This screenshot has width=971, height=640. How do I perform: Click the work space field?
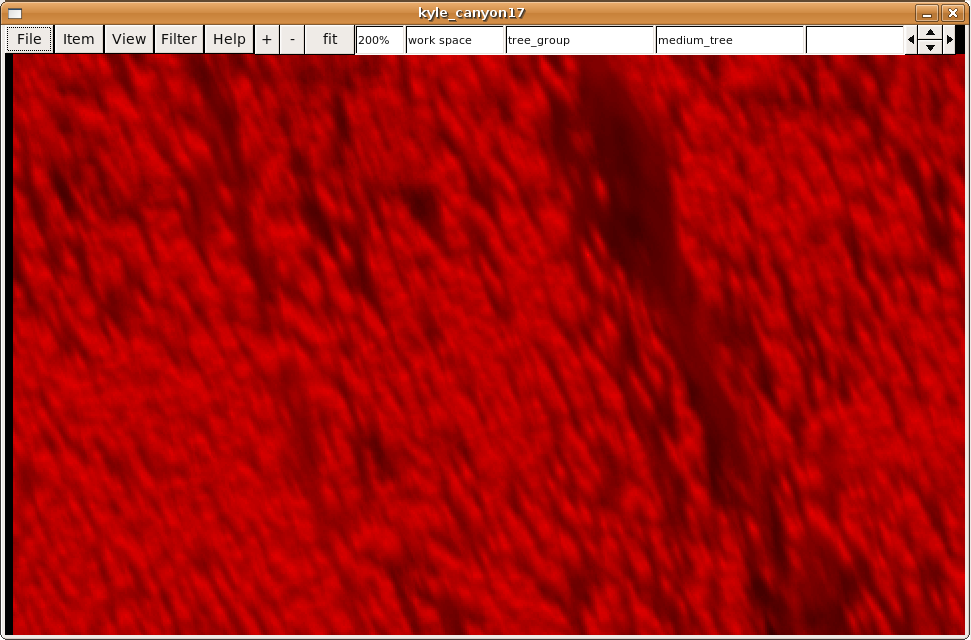(x=455, y=40)
